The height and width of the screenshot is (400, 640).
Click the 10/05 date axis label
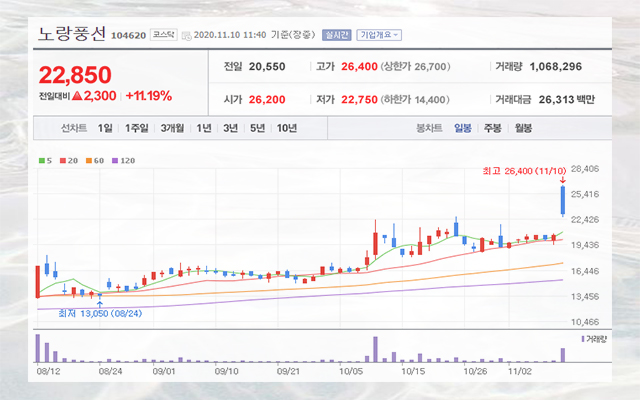(x=351, y=371)
